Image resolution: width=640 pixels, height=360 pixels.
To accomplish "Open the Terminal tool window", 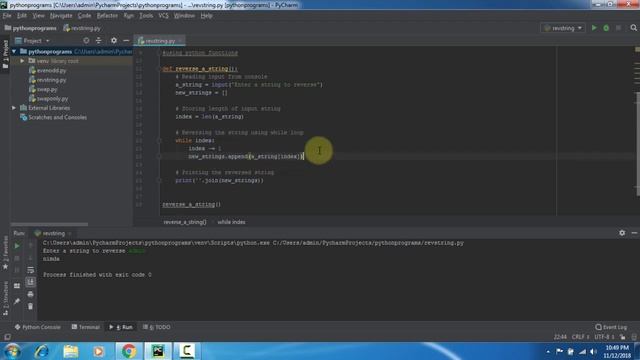I will [x=85, y=327].
